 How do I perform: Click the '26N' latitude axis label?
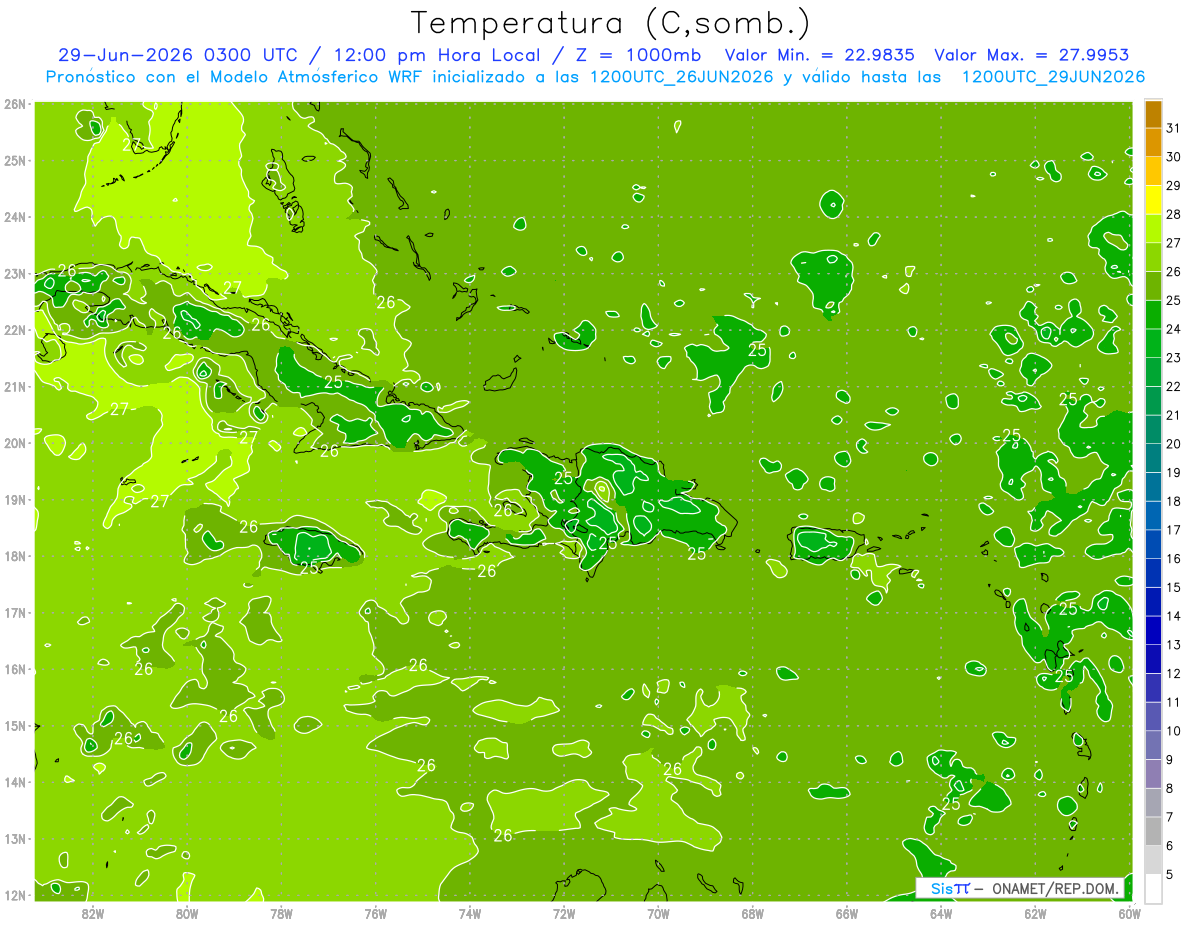click(x=15, y=104)
